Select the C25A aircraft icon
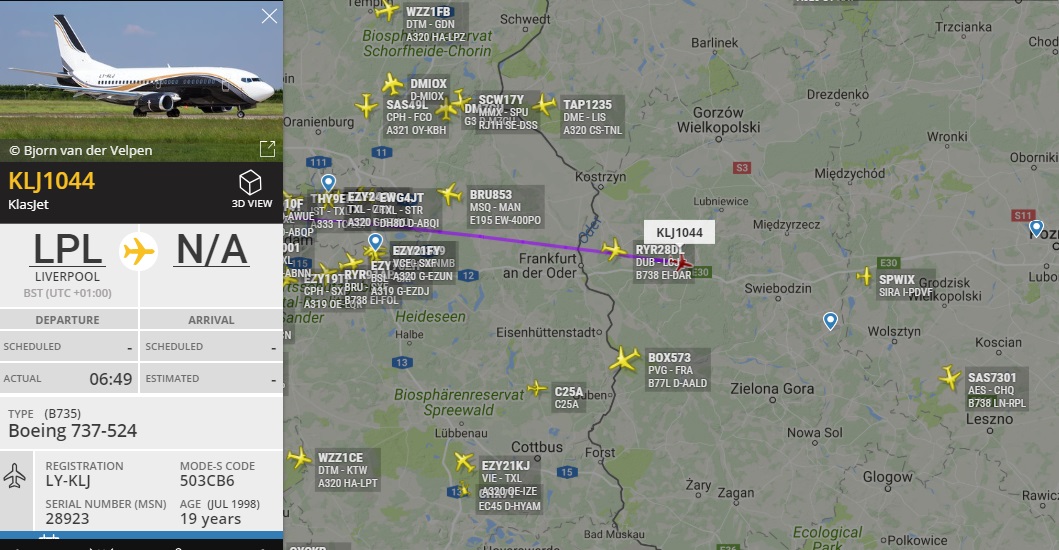 (537, 389)
